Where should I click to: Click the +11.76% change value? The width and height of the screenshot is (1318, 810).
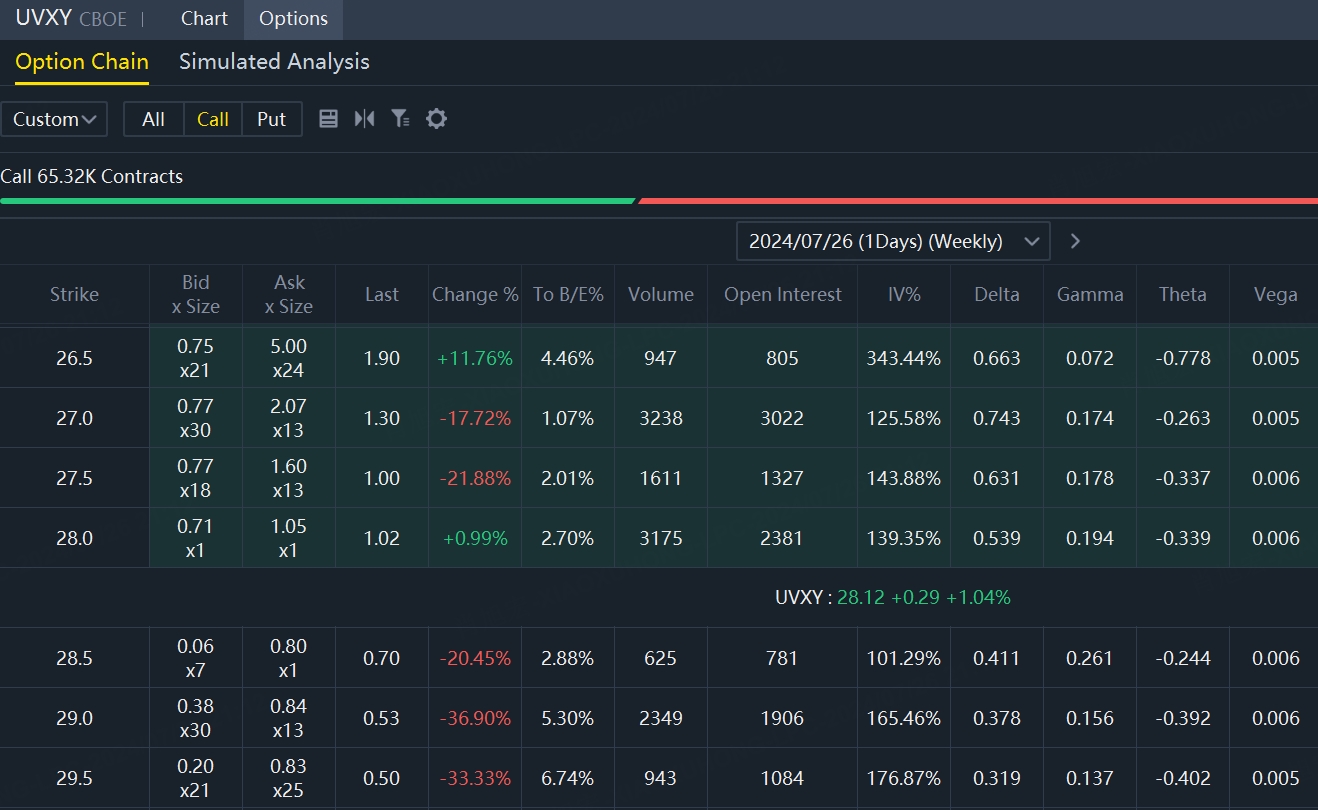(x=475, y=358)
